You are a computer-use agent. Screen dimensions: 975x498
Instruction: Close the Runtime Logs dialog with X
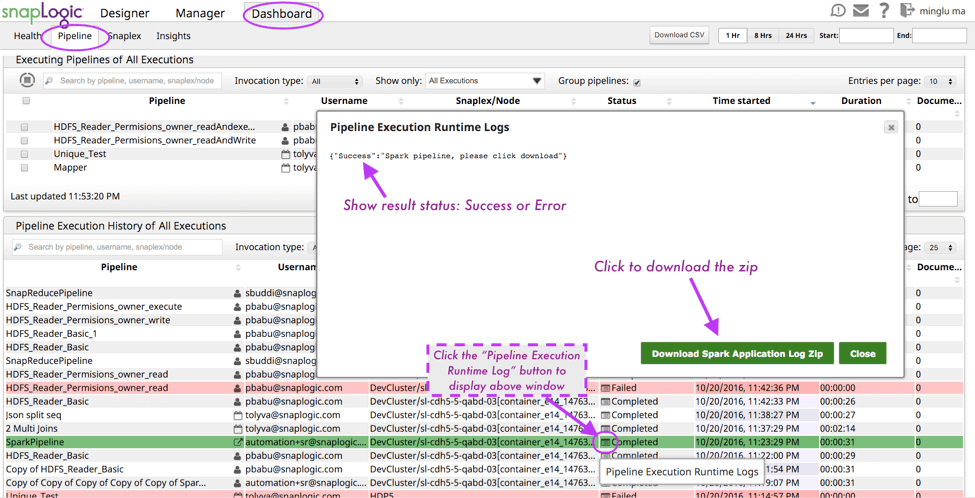tap(890, 127)
